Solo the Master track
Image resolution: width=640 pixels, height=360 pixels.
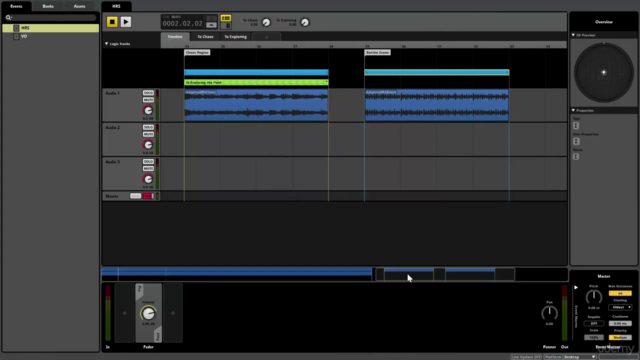pyautogui.click(x=136, y=196)
